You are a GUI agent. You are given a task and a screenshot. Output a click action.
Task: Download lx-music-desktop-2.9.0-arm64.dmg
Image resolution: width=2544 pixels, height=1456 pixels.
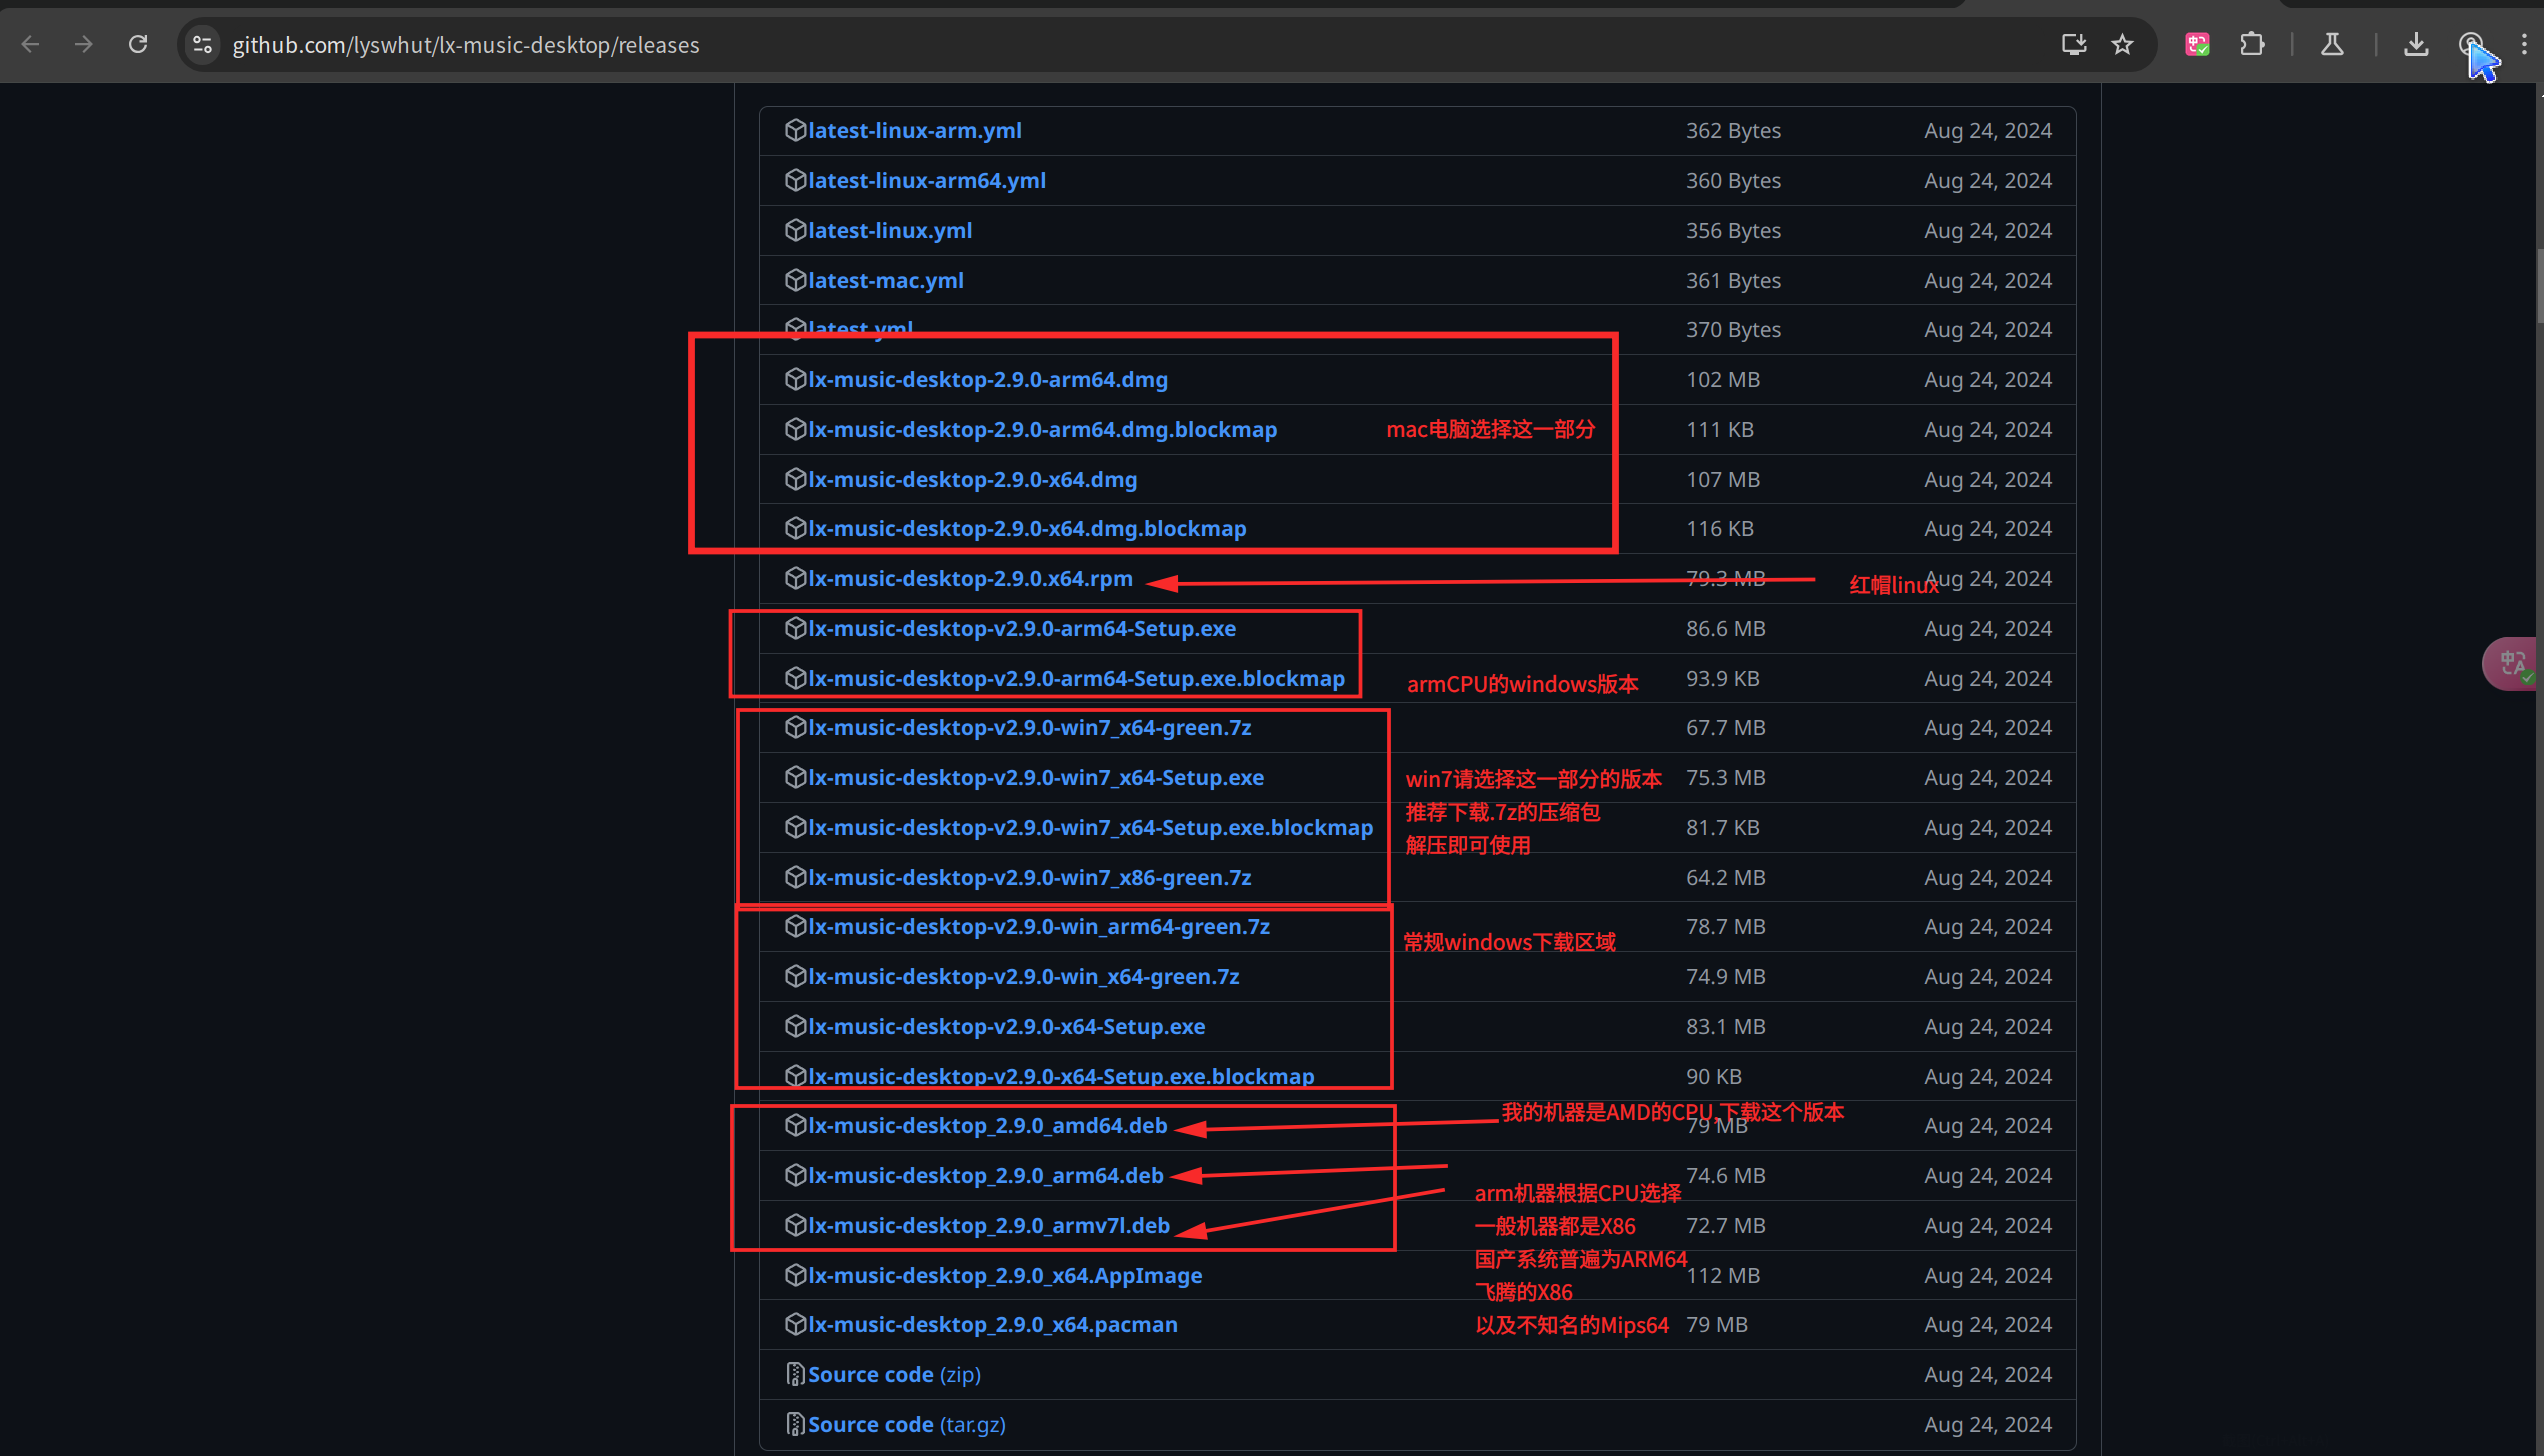point(987,380)
